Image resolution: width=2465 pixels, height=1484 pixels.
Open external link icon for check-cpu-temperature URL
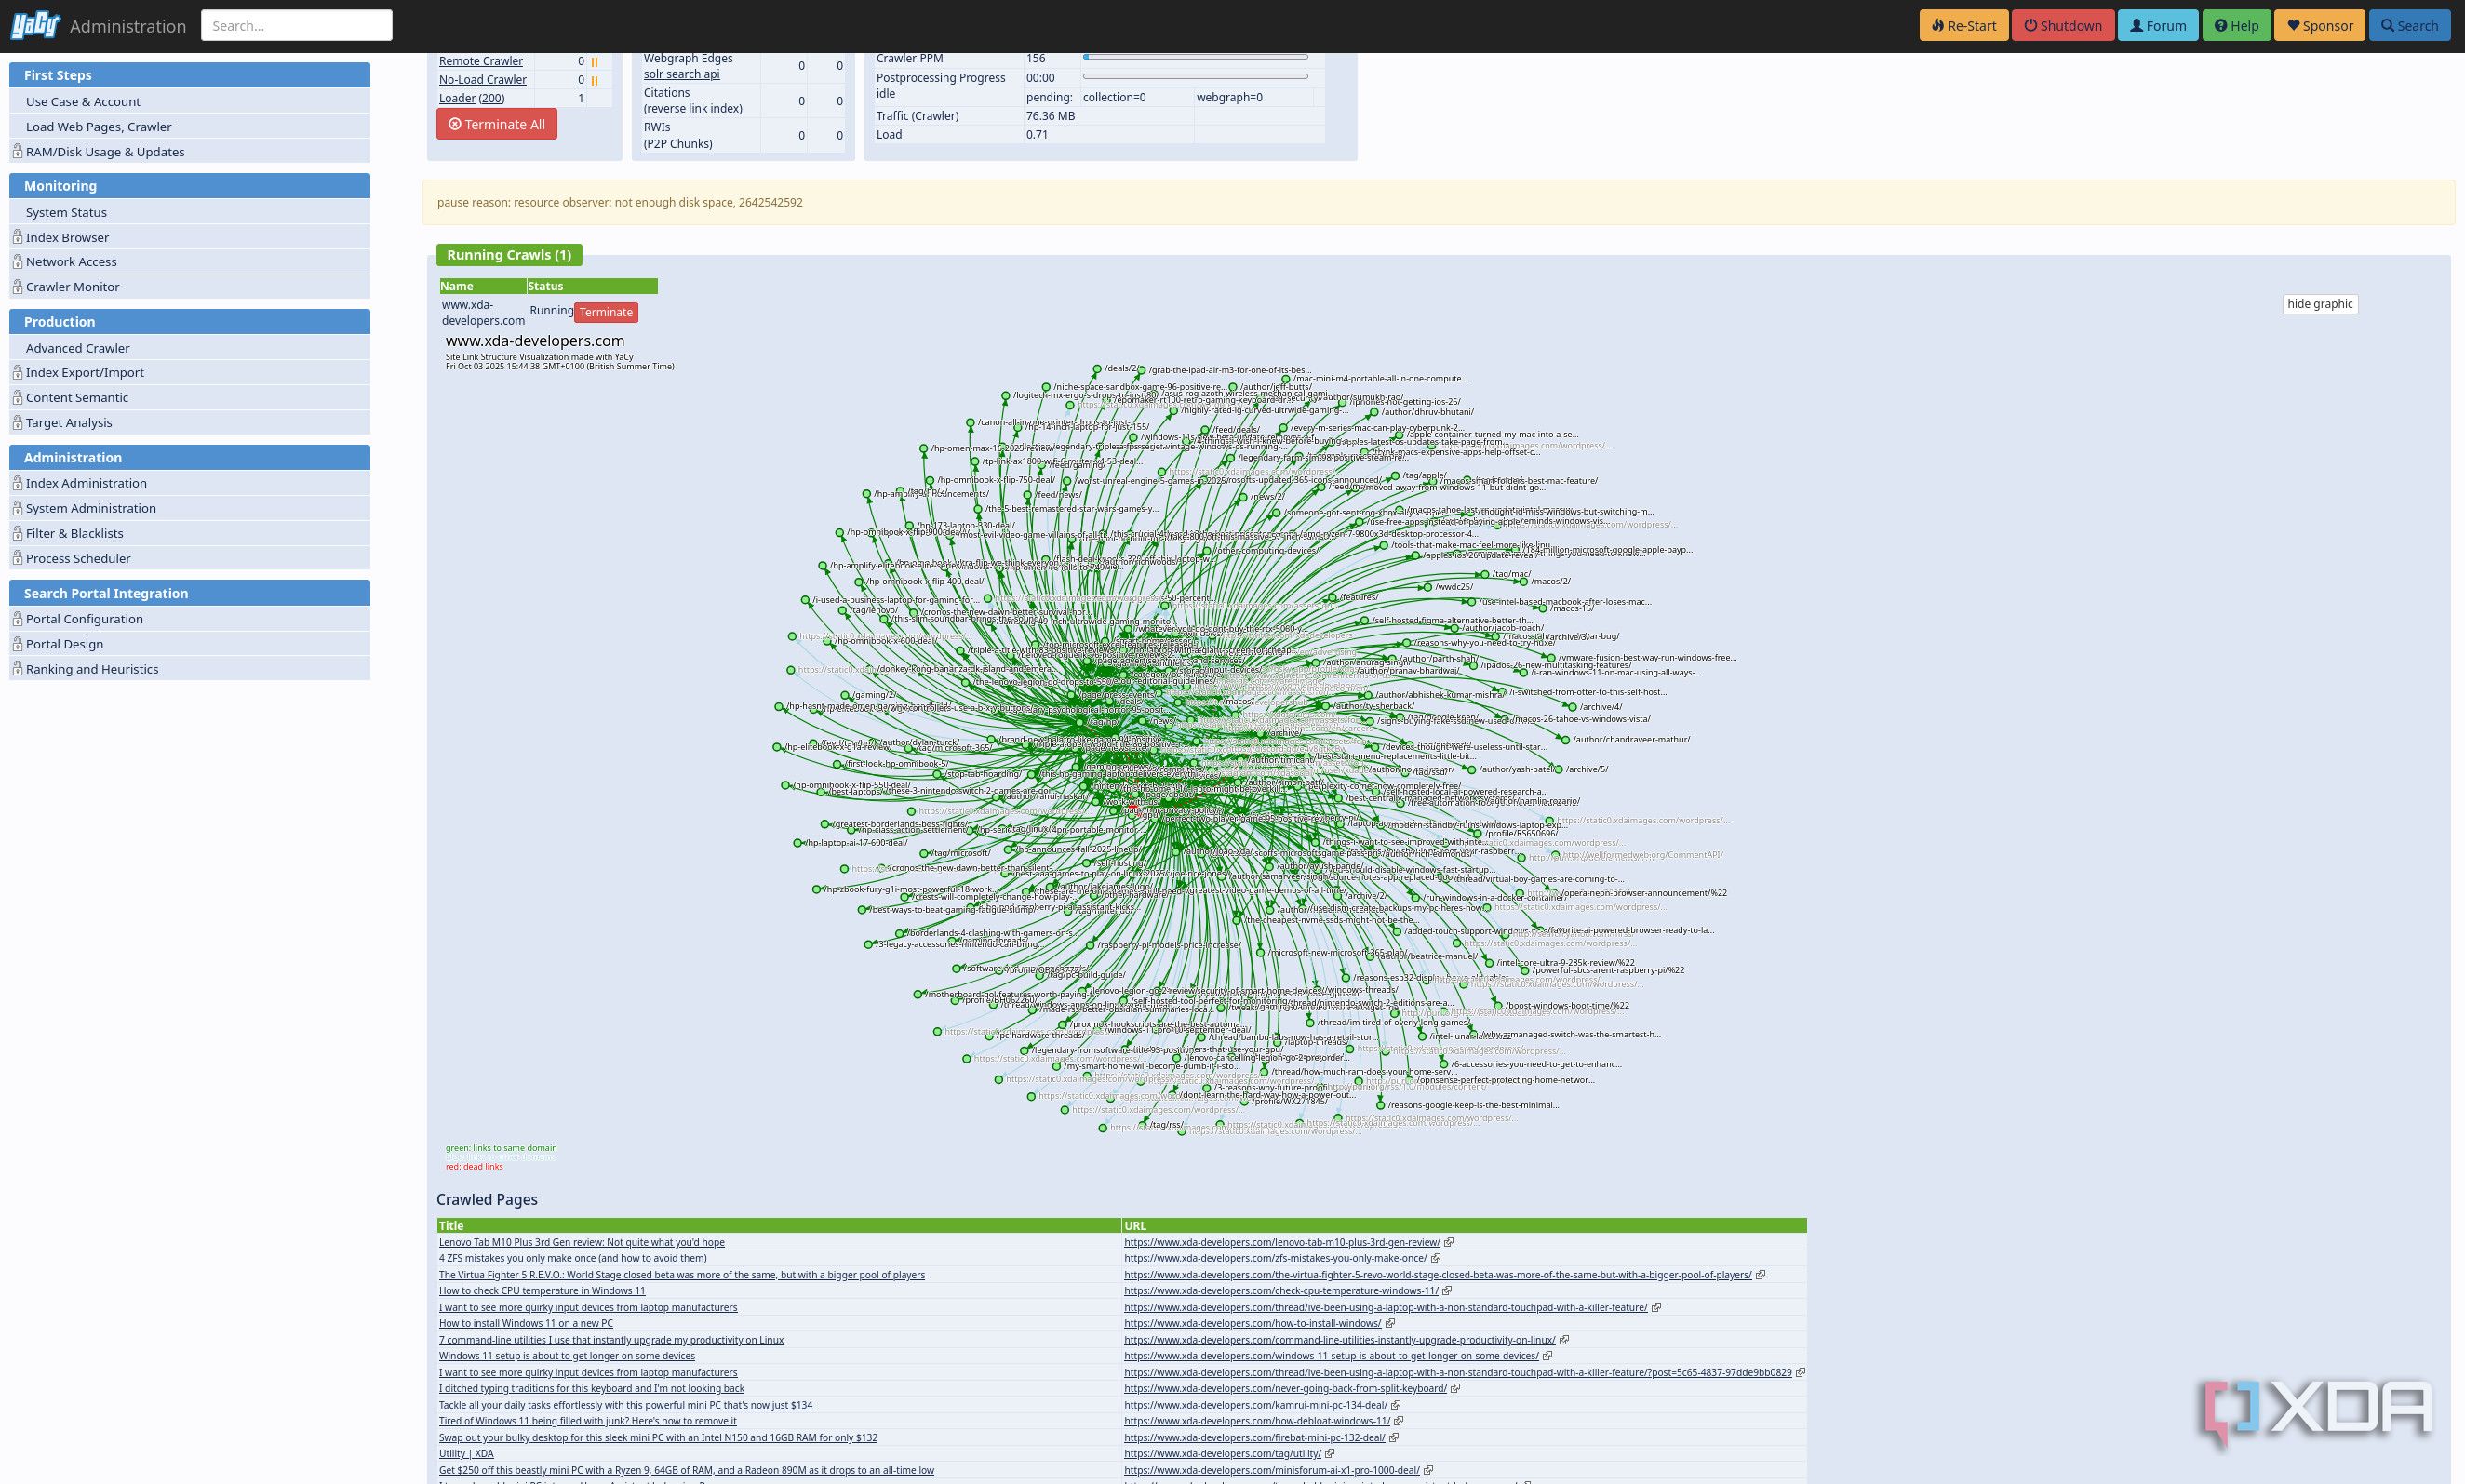(1446, 1291)
